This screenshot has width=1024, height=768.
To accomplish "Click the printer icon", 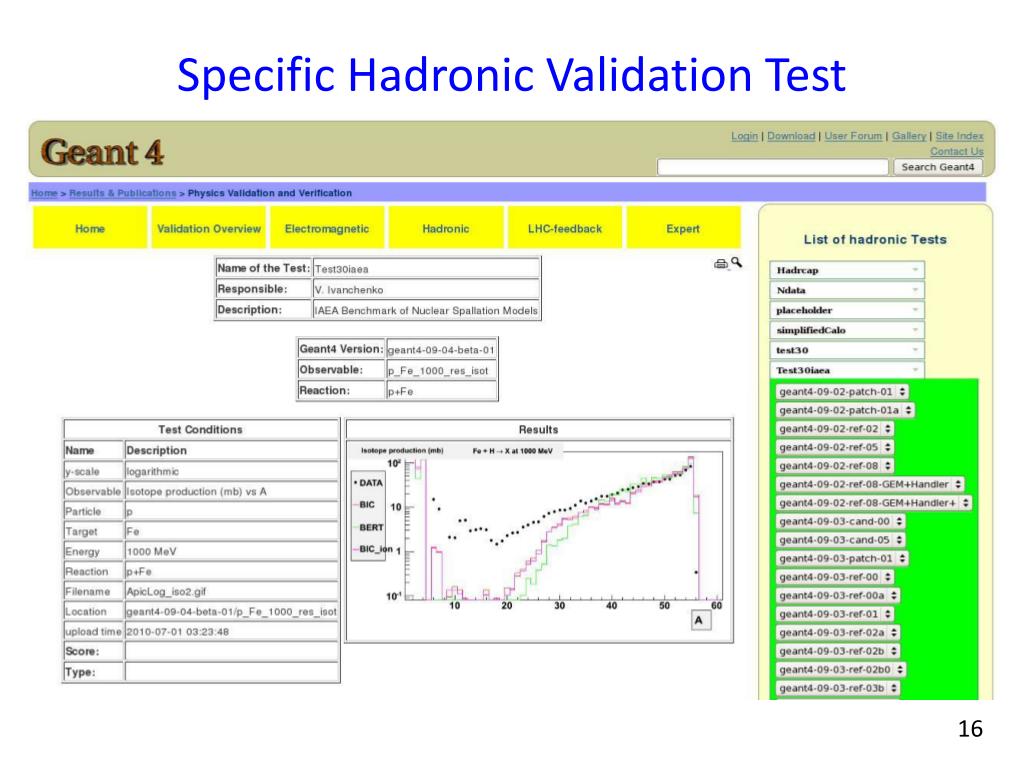I will click(x=720, y=264).
